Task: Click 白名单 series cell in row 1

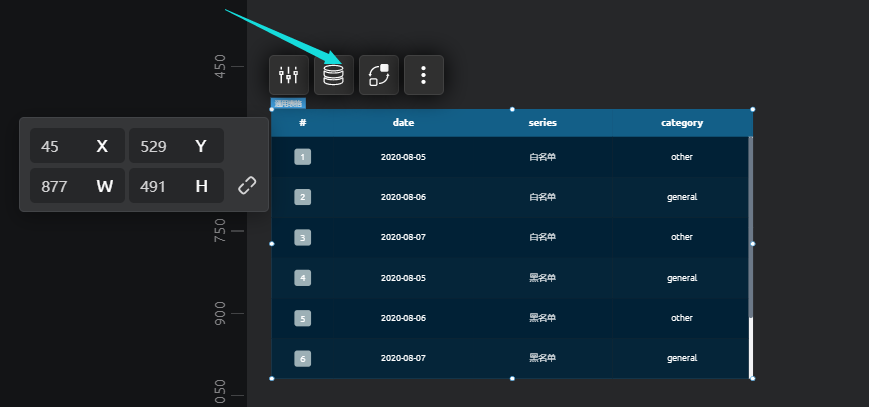Action: click(x=543, y=157)
